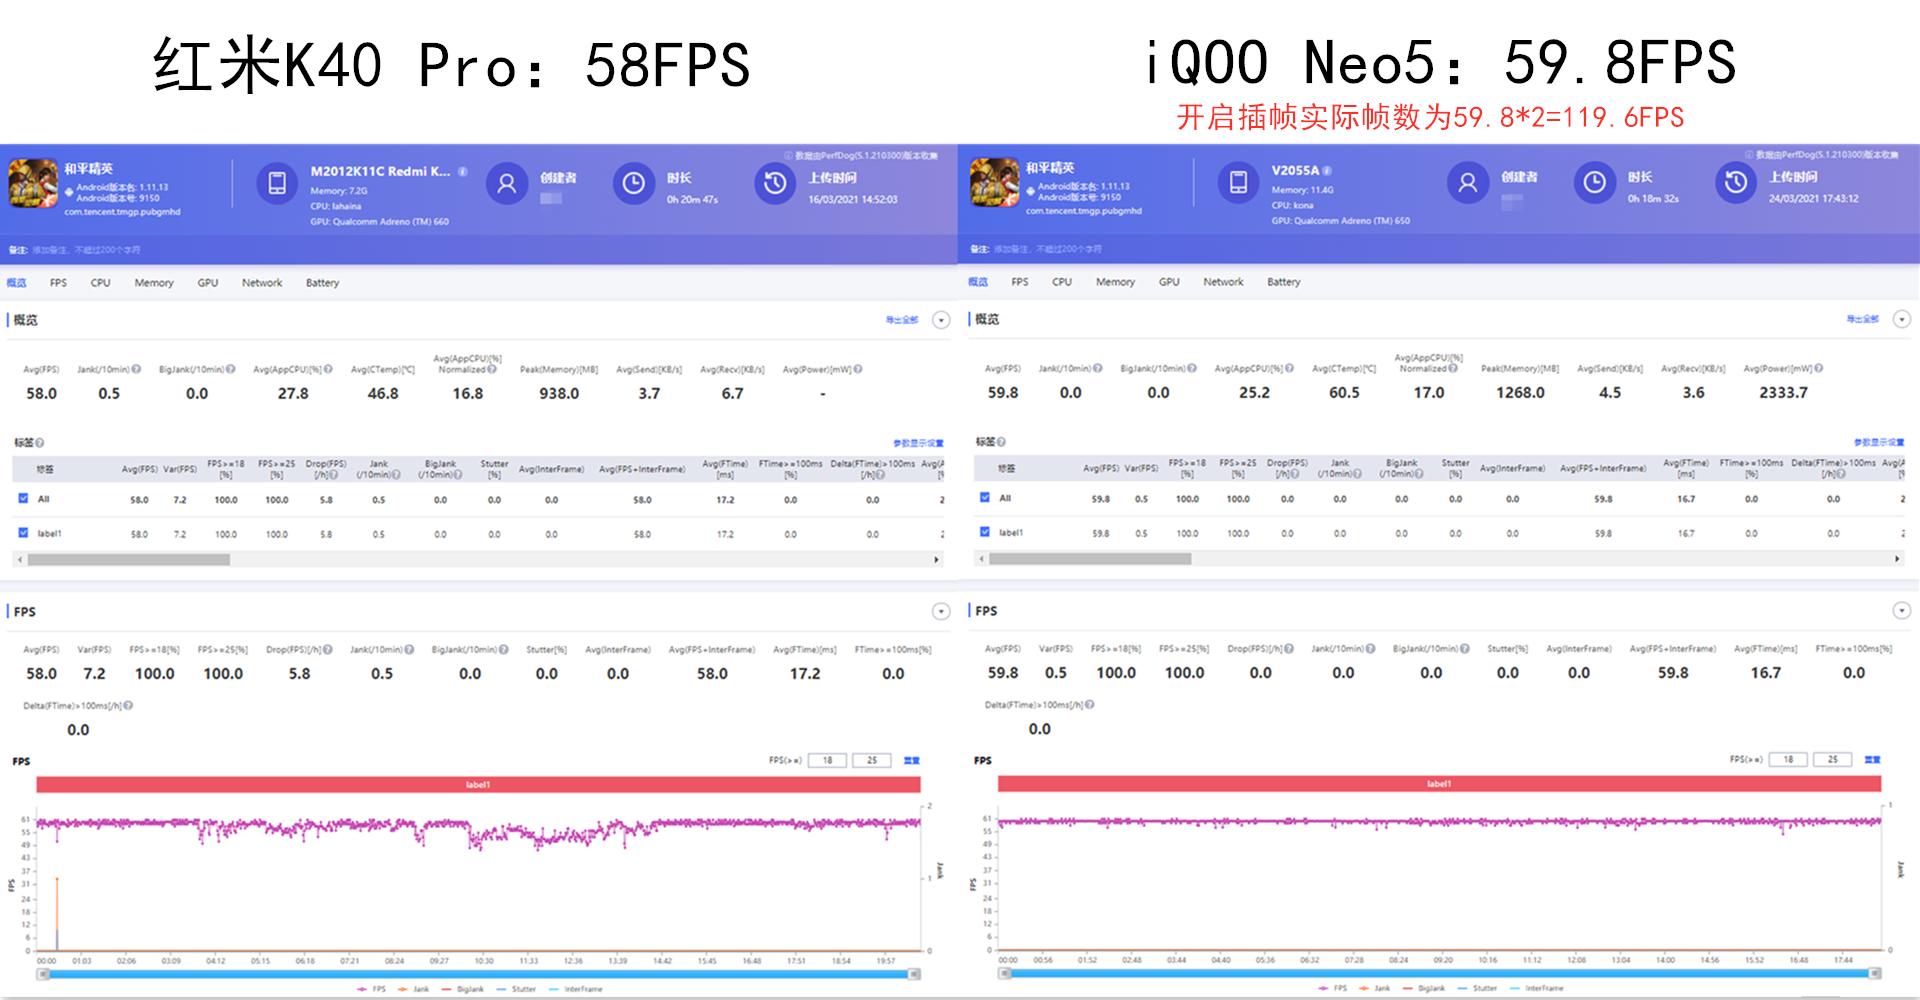This screenshot has height=1000, width=1920.
Task: Collapse the 概览 section on the Redmi report
Action: point(940,320)
